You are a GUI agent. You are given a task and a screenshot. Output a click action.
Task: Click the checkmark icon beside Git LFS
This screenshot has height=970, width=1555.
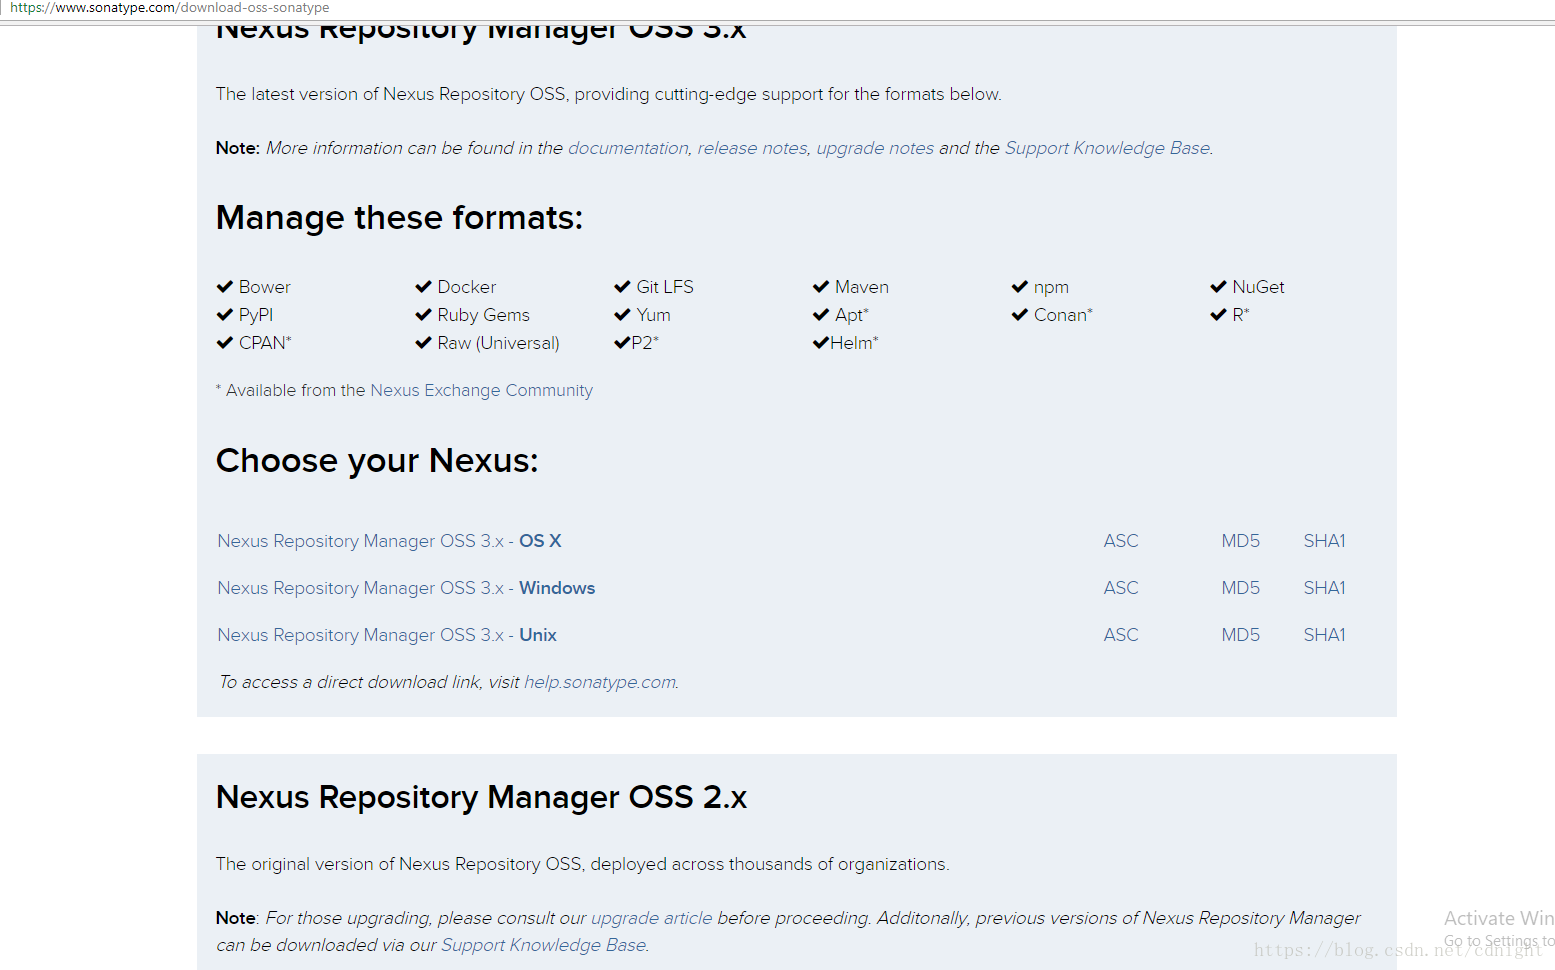click(623, 287)
